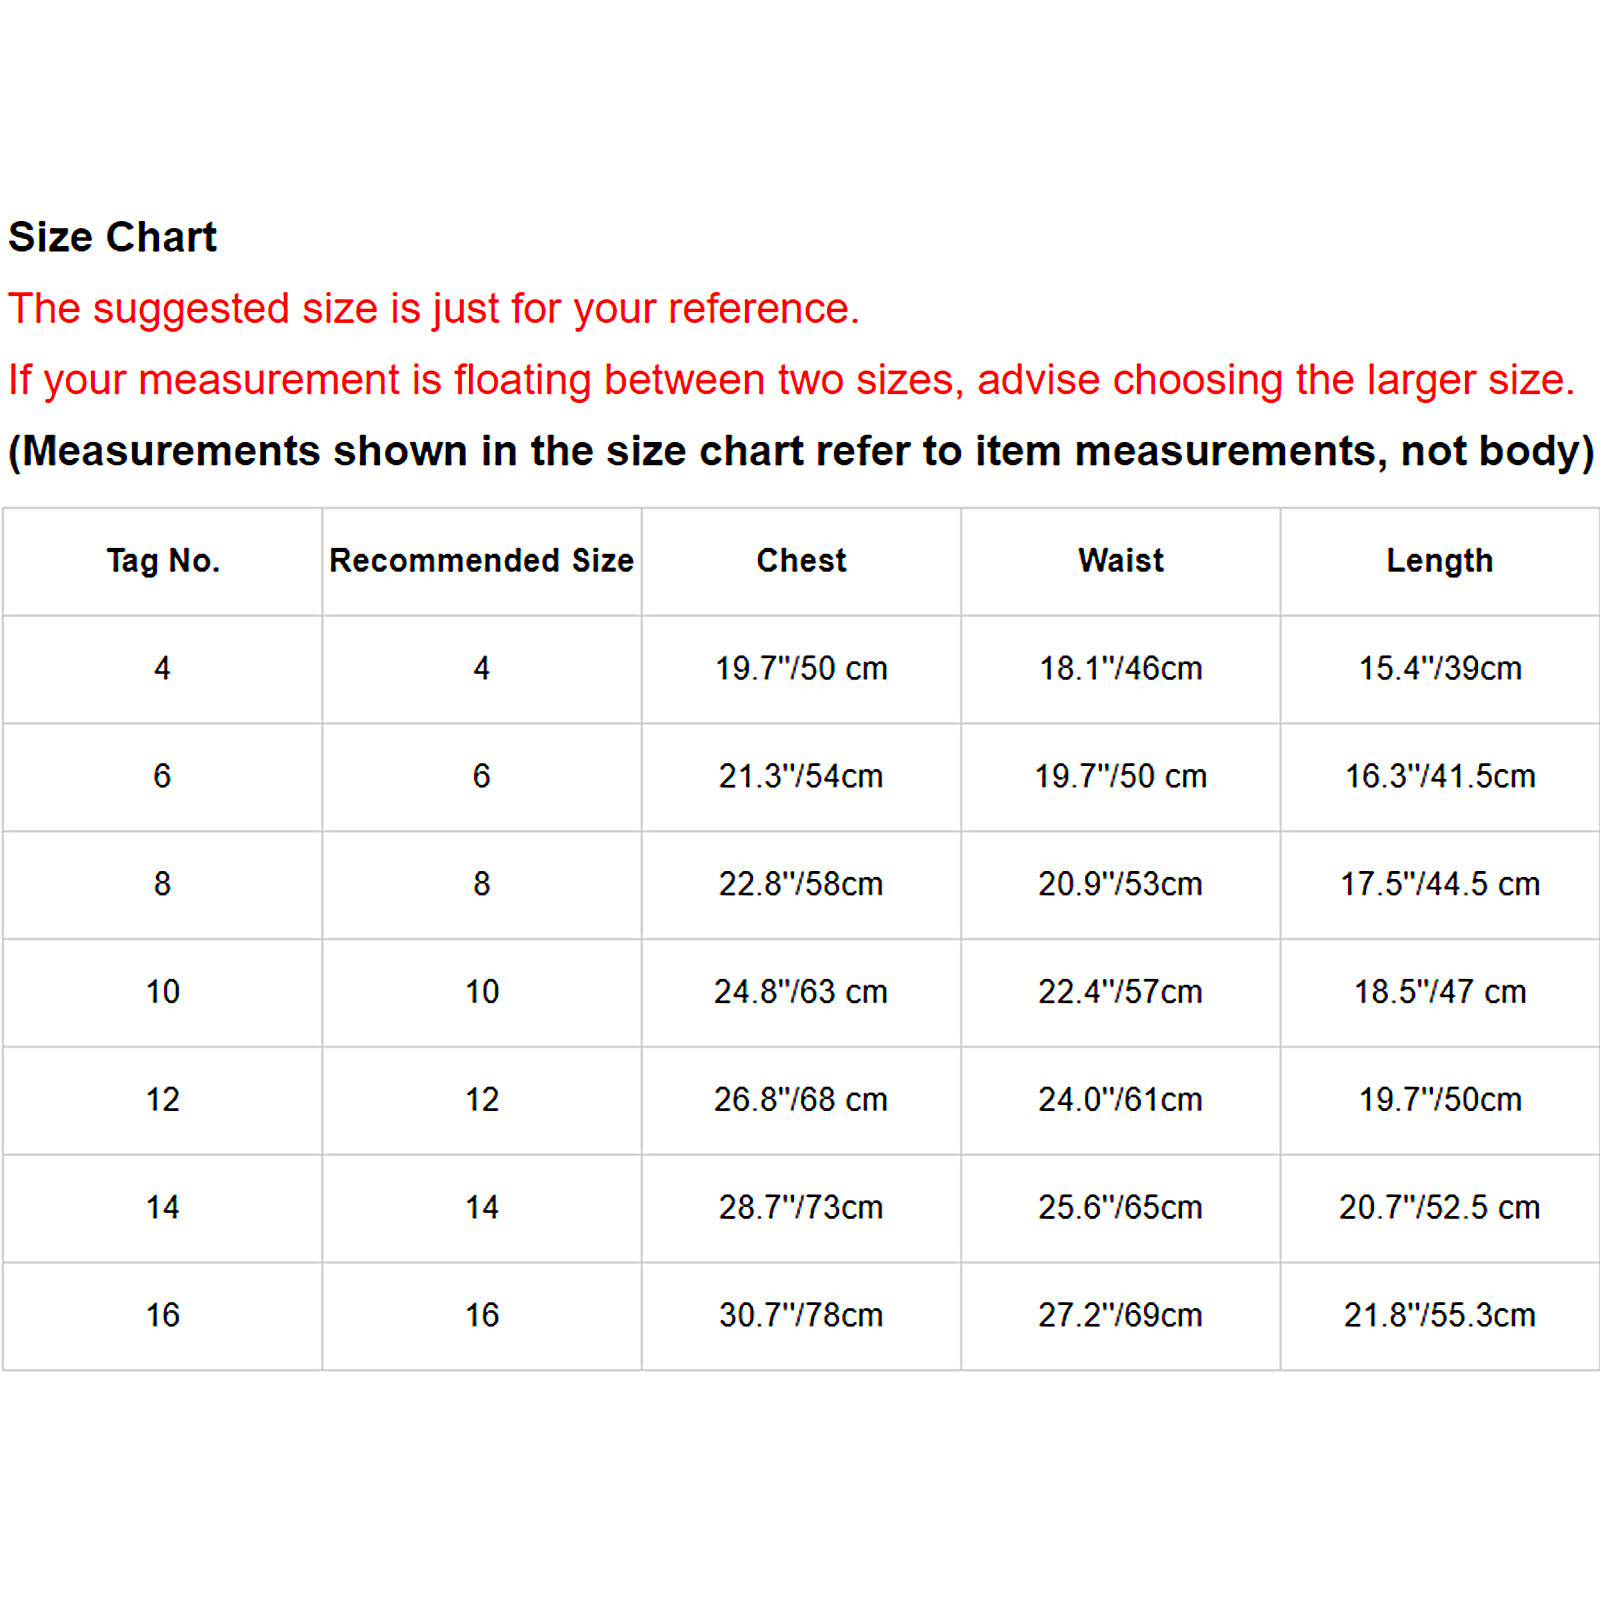The image size is (1600, 1600).
Task: Click chest cell 19.7"/50 cm for size 4
Action: 801,668
